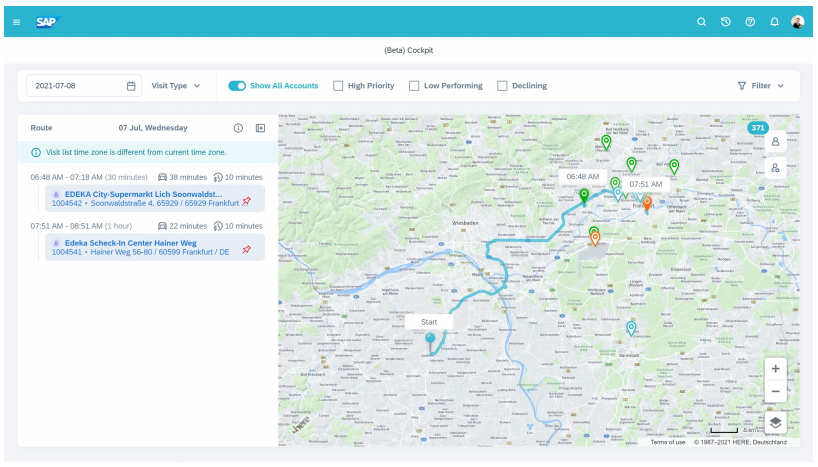Screen dimensions: 818x467
Task: Toggle the Show All Accounts switch
Action: (237, 86)
